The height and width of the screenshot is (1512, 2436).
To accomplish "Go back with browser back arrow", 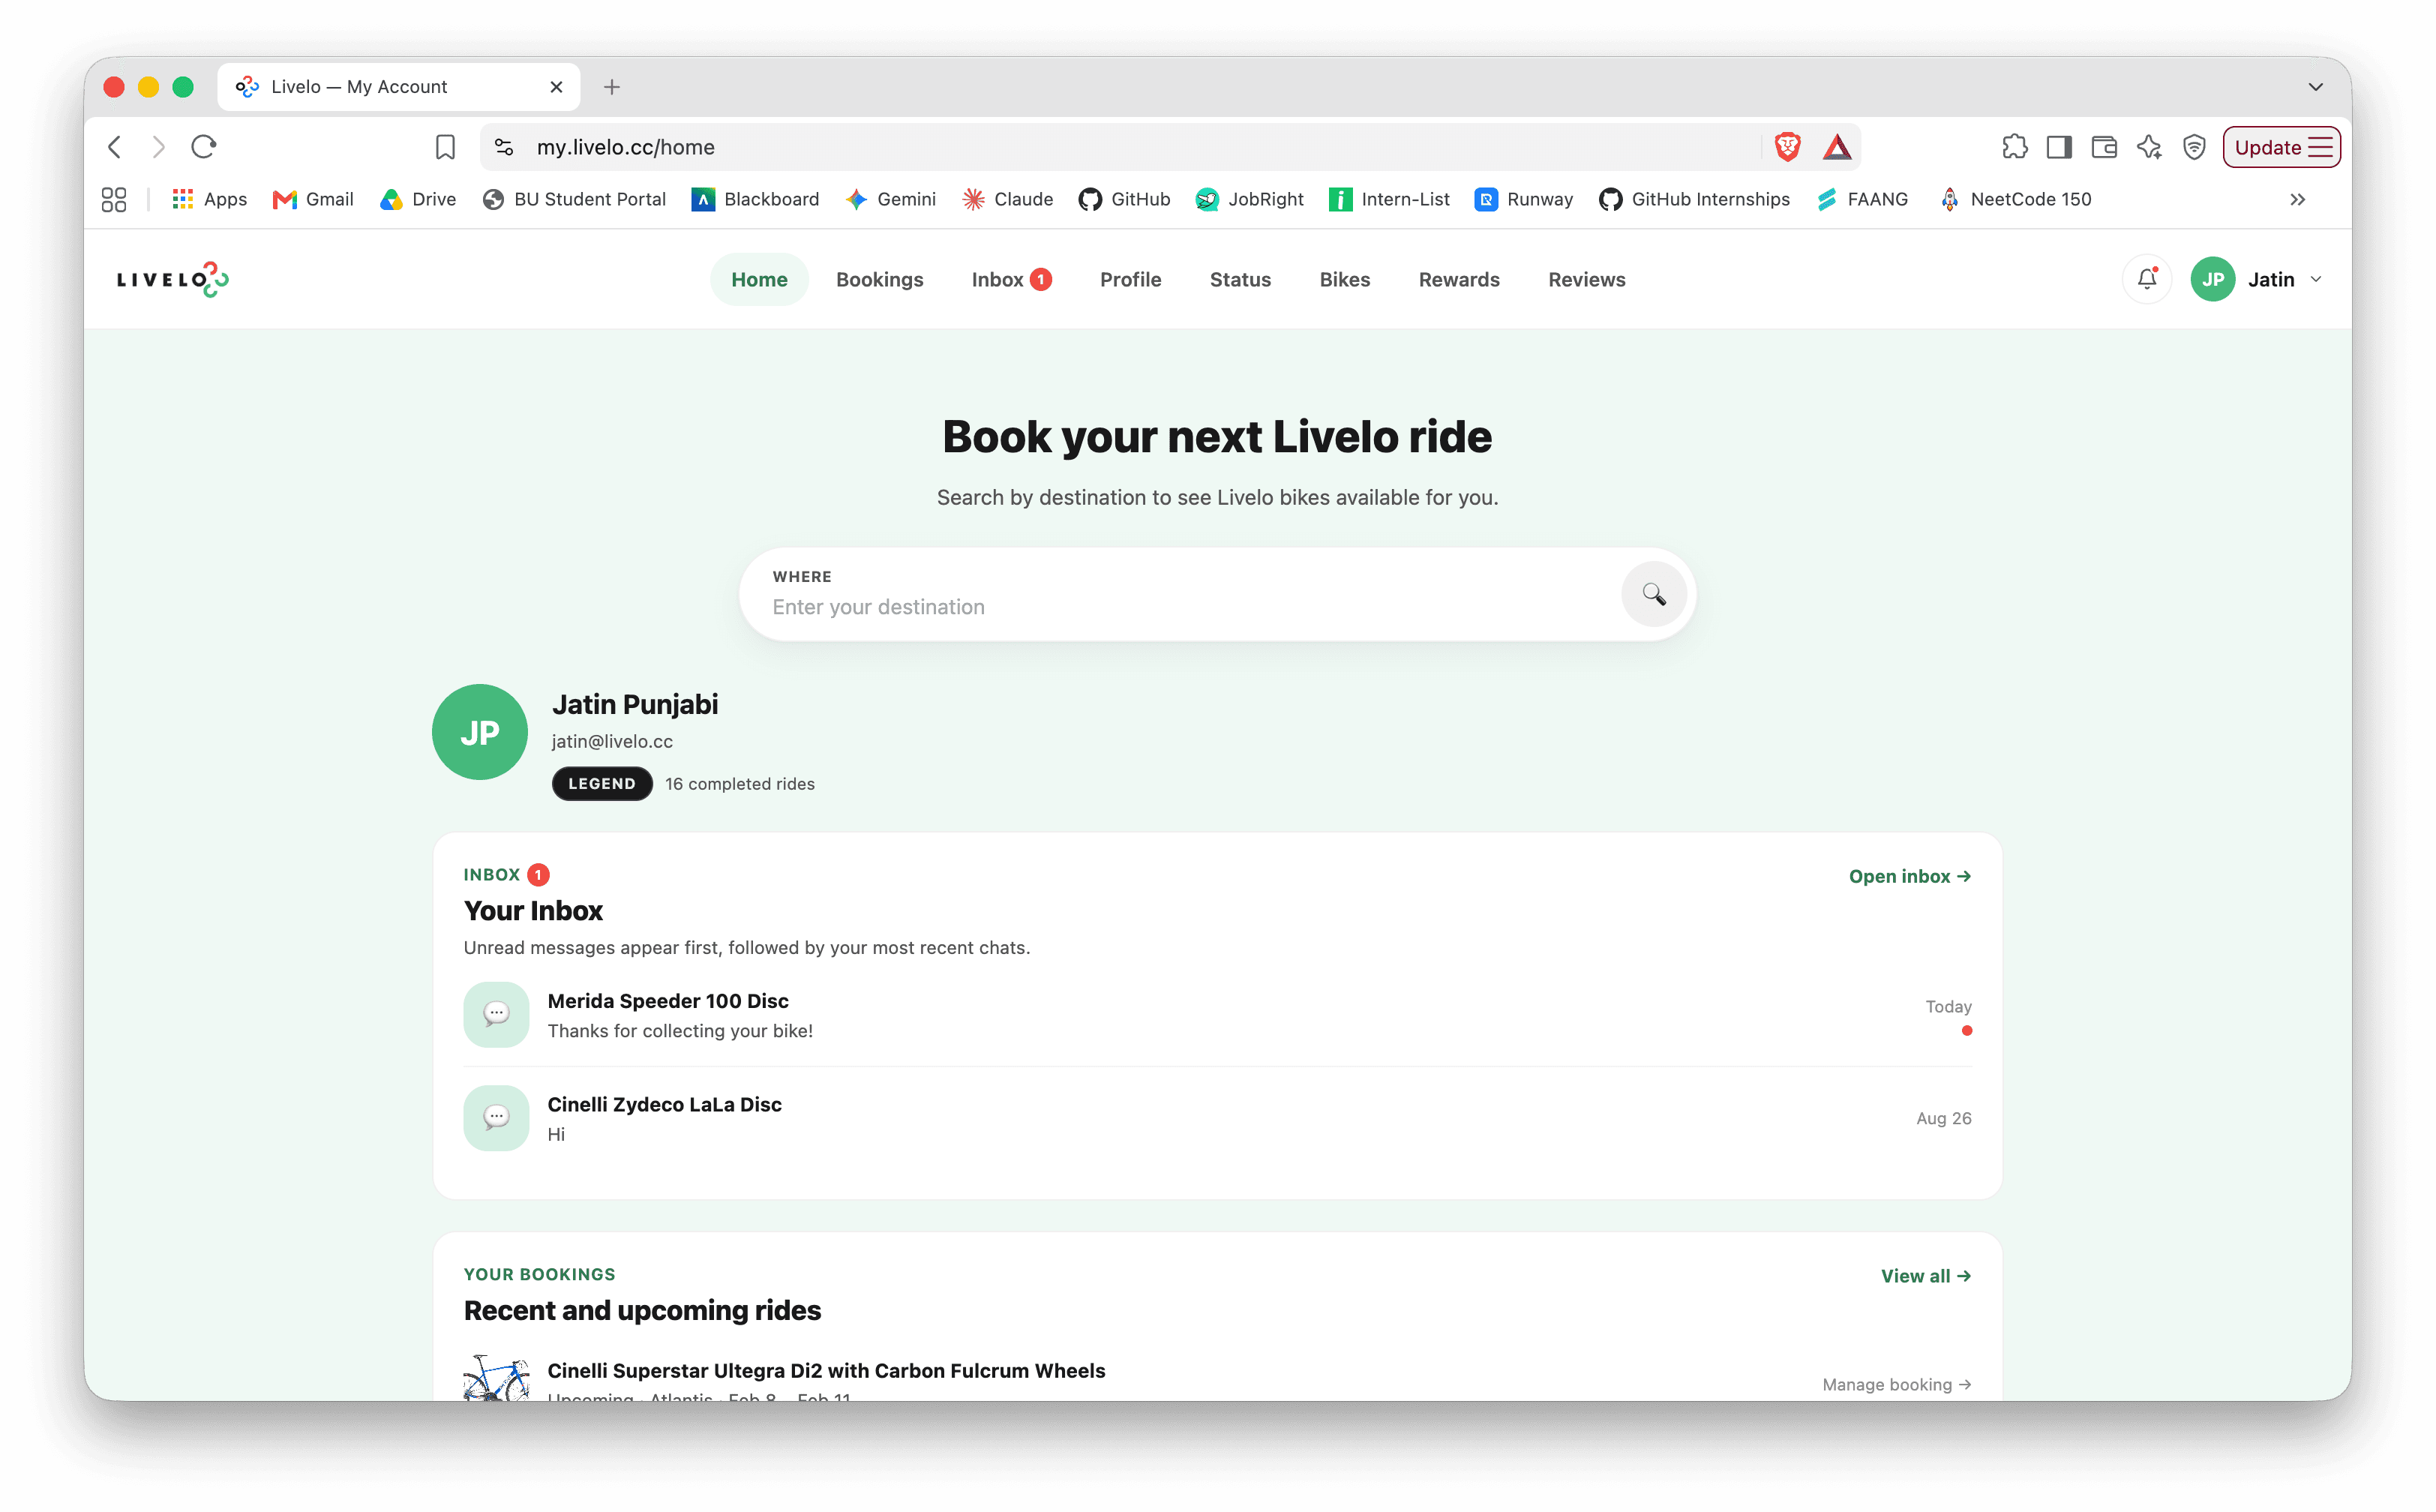I will [x=115, y=147].
